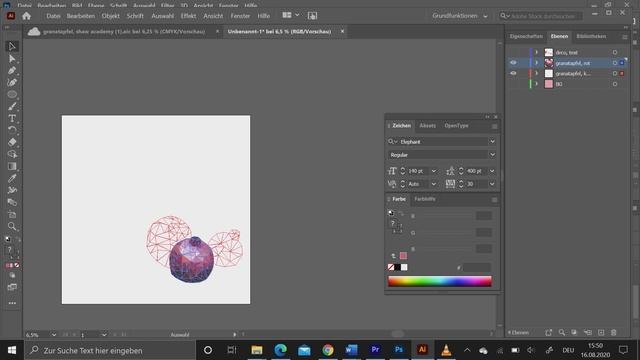Viewport: 640px width, 360px height.
Task: Select the Zoom tool magnifier
Action: coord(12,226)
